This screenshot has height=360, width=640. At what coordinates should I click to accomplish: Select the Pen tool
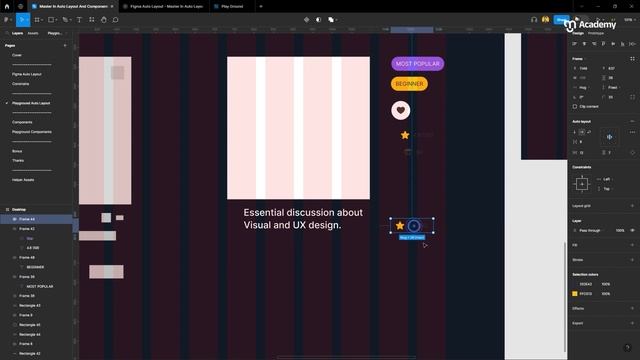click(65, 20)
